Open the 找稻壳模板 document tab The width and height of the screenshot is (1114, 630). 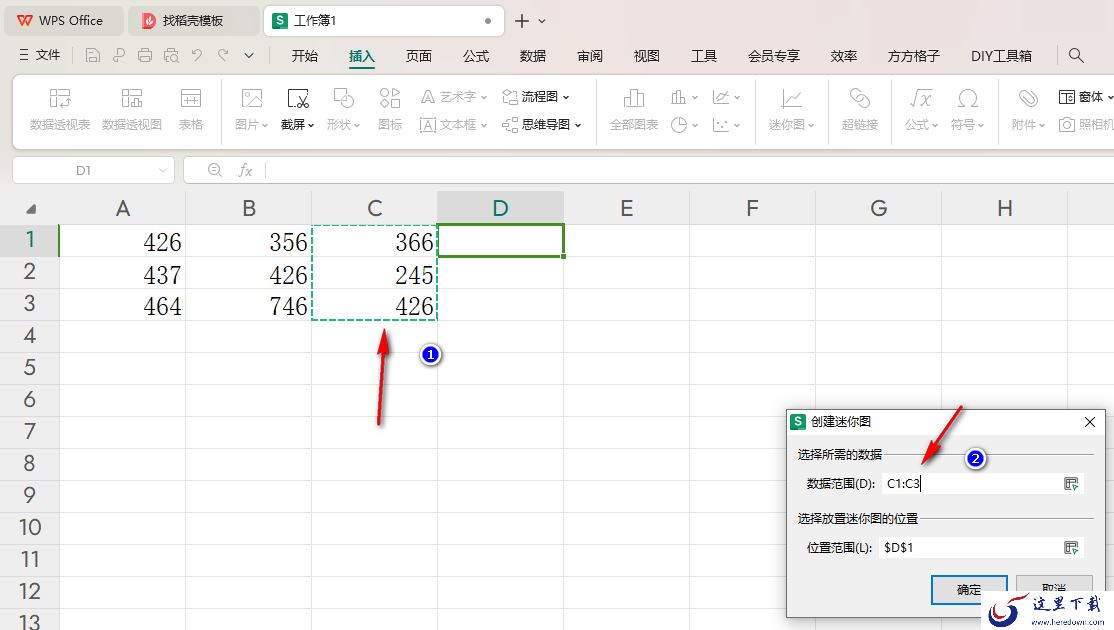193,21
